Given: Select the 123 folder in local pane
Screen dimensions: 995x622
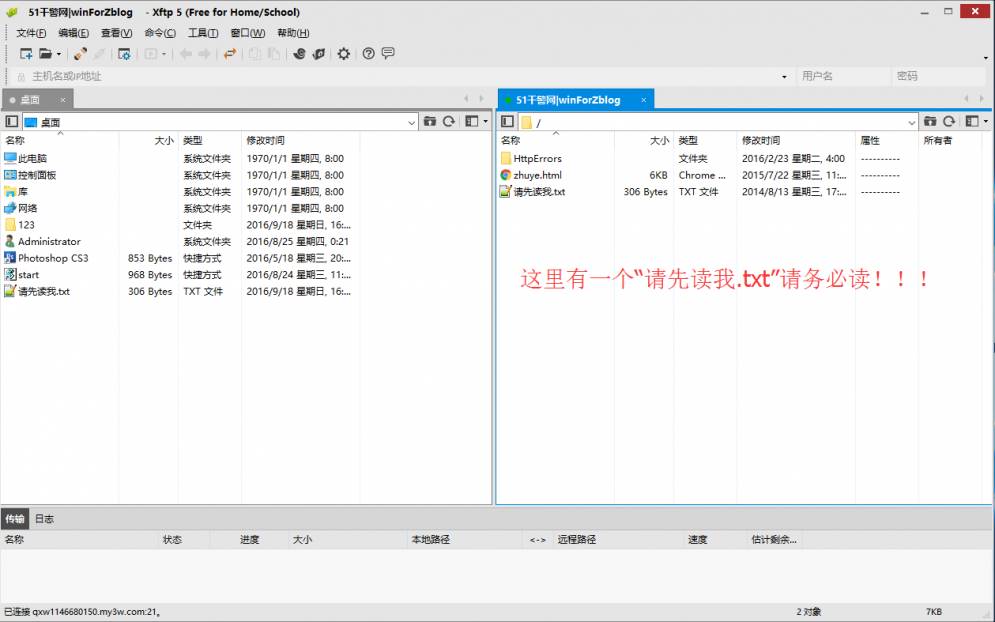Looking at the screenshot, I should pyautogui.click(x=19, y=225).
